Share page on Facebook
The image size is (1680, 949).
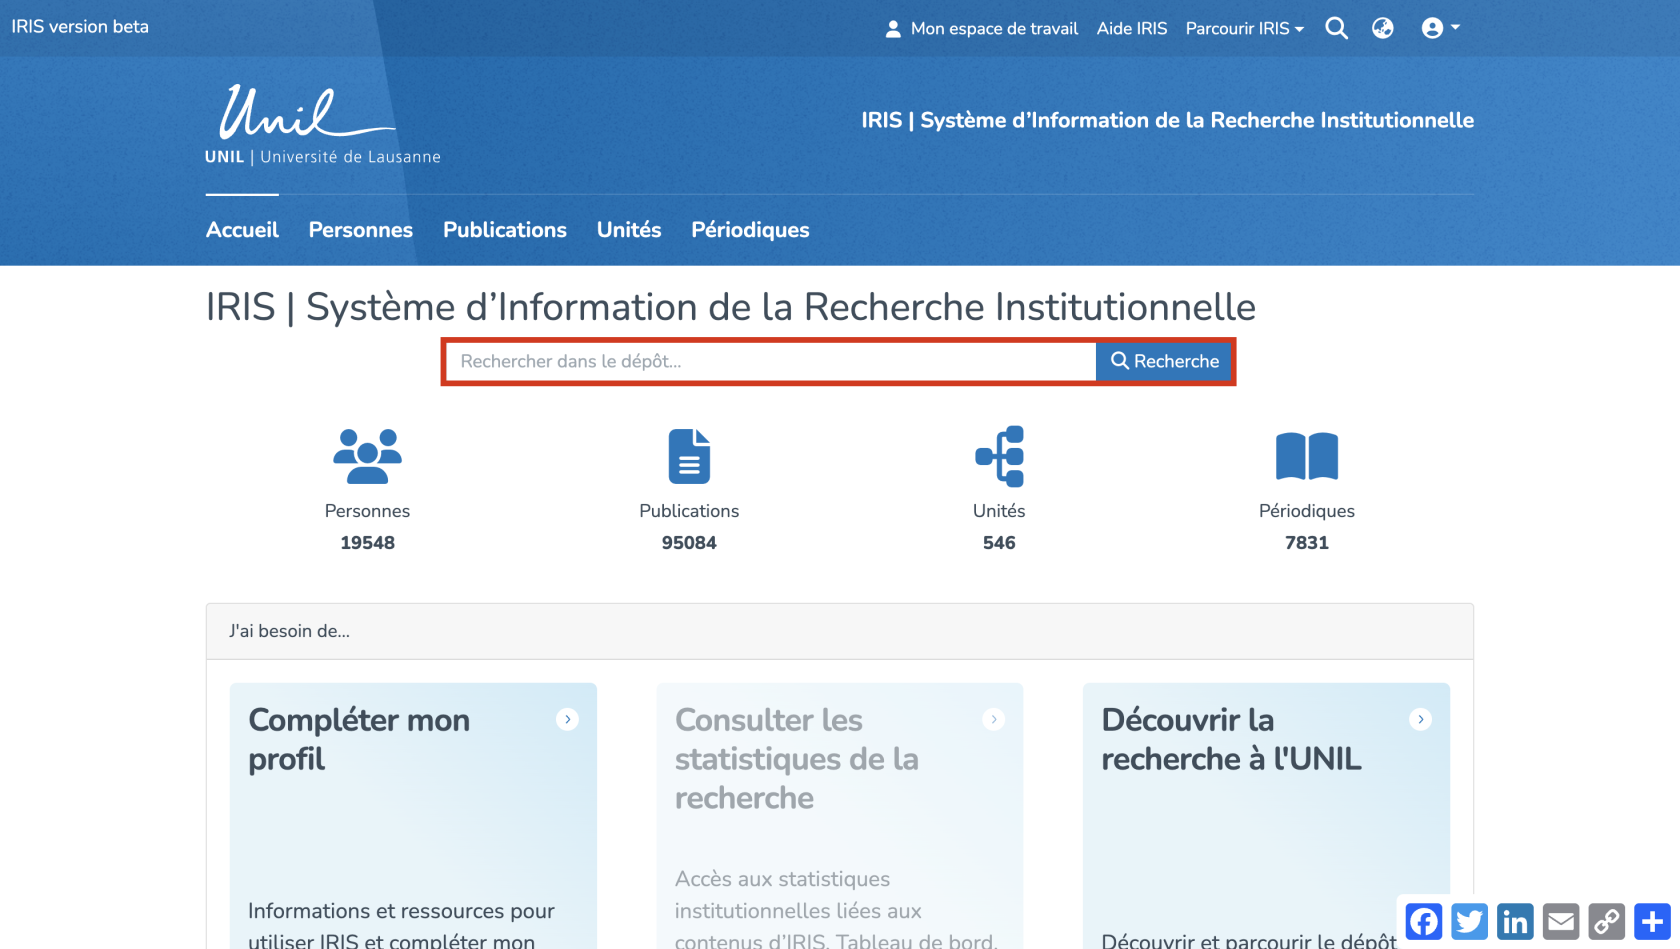click(1423, 921)
